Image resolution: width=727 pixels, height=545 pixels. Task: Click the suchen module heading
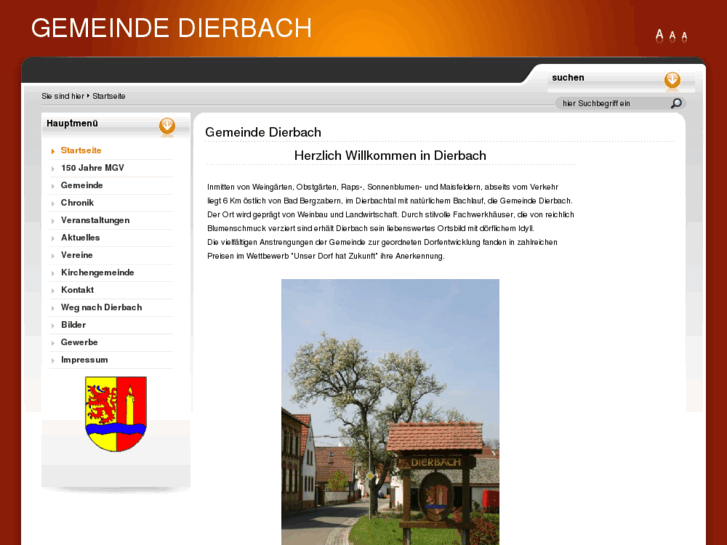point(568,77)
